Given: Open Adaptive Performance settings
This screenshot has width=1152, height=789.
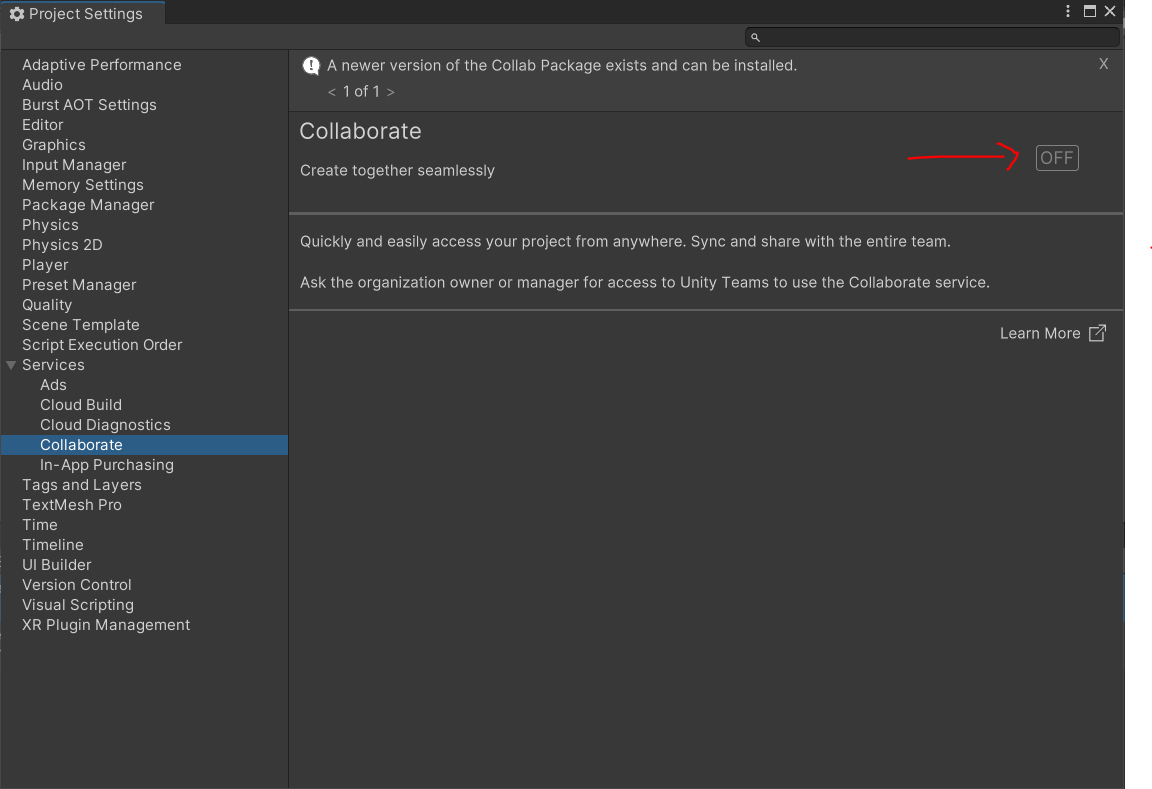Looking at the screenshot, I should 101,65.
